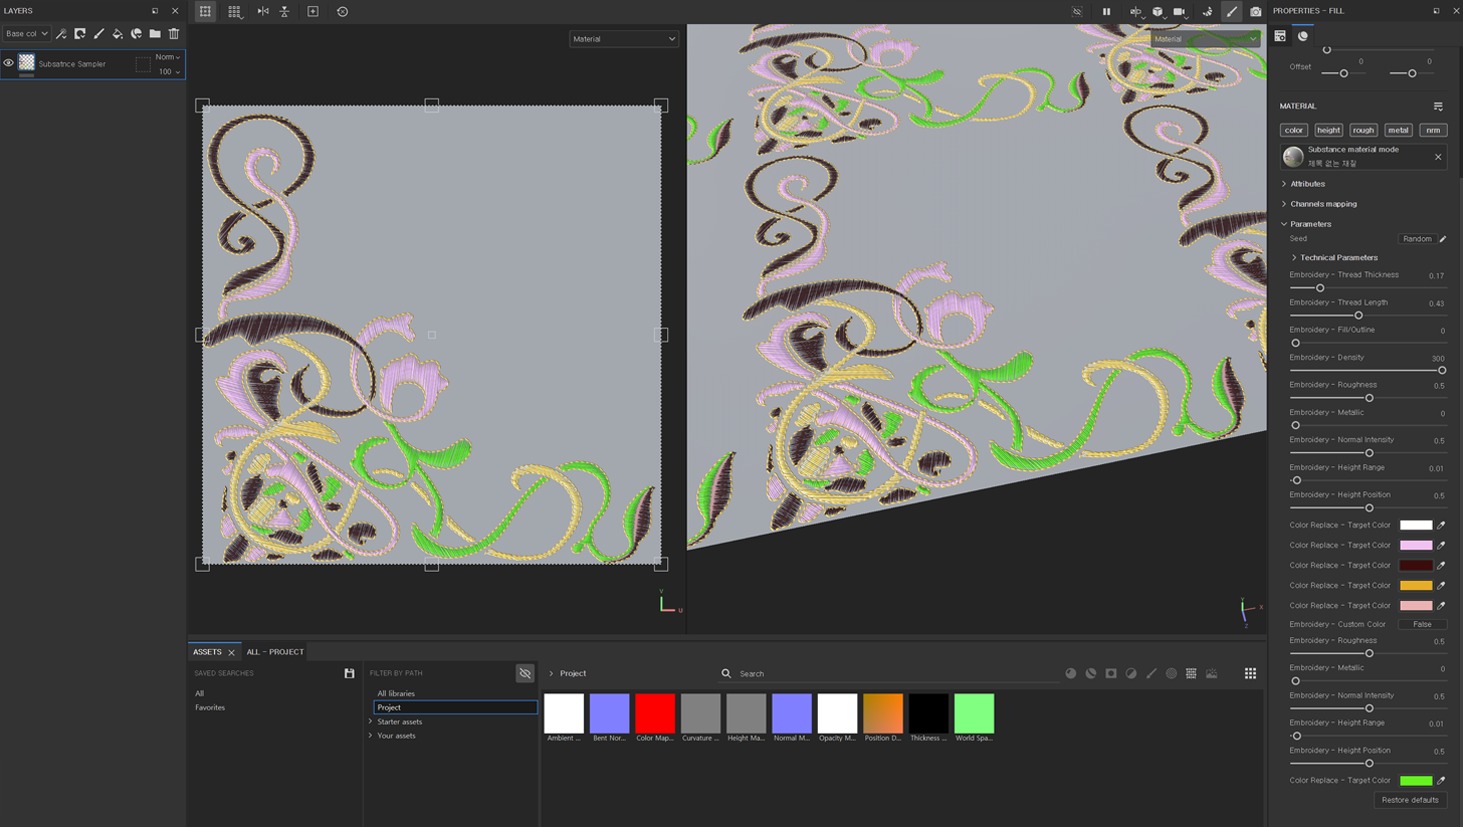Save the search with the disk icon

click(349, 674)
